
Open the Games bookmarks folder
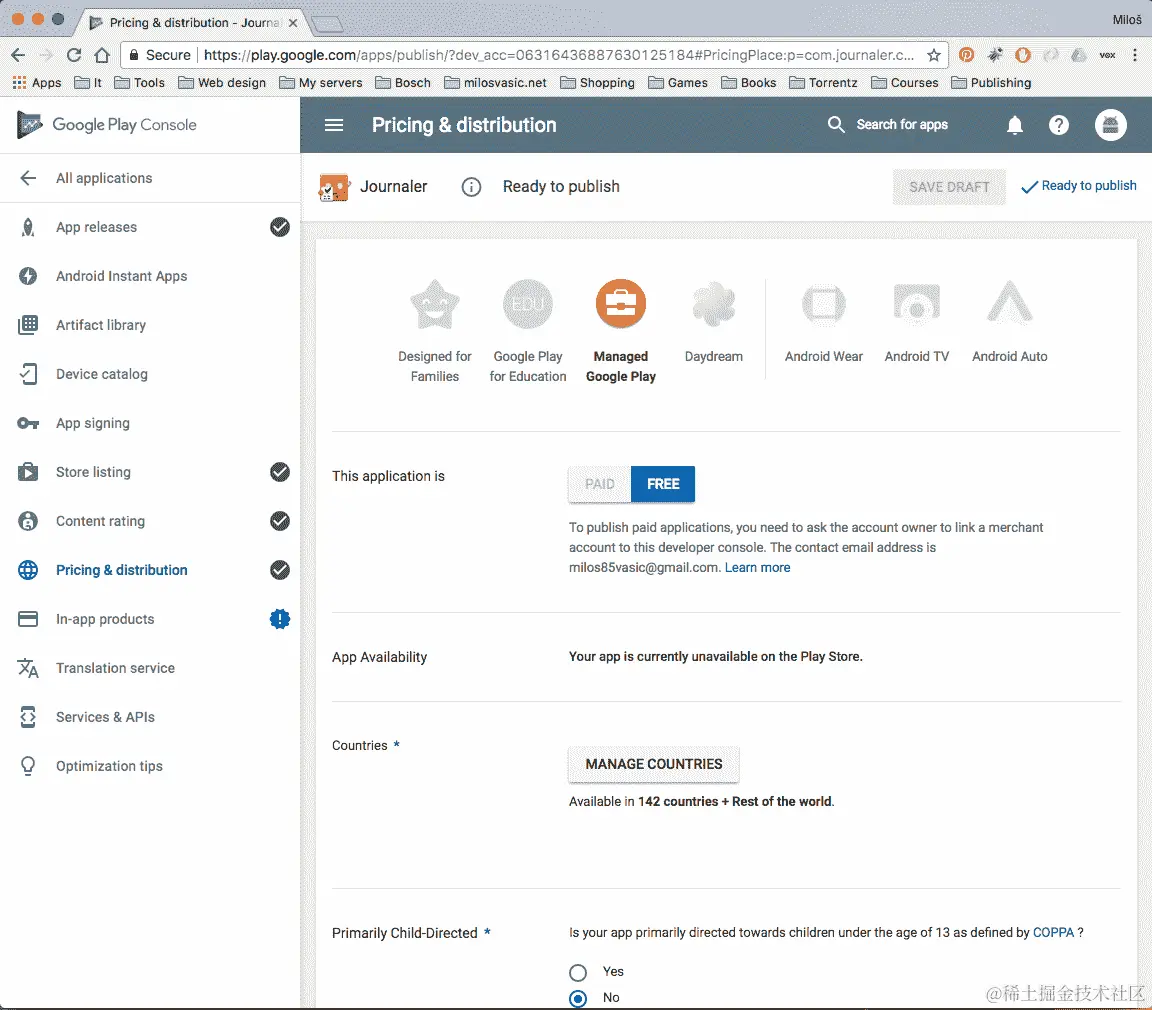coord(678,82)
